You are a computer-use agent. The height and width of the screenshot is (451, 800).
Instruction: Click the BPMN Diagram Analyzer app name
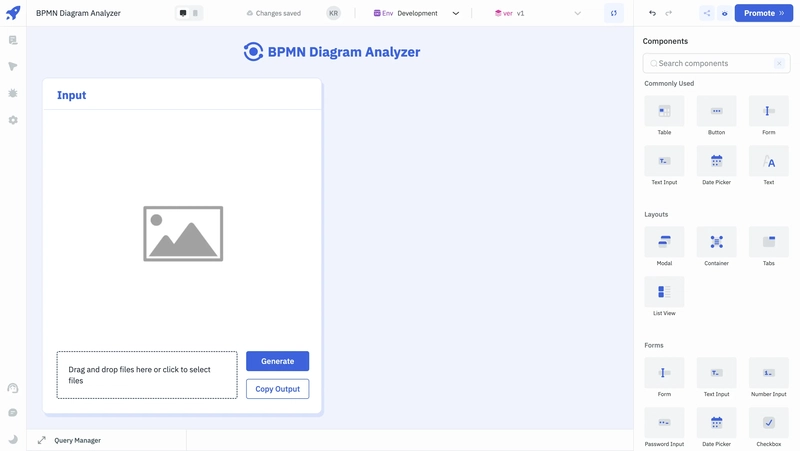(x=78, y=13)
